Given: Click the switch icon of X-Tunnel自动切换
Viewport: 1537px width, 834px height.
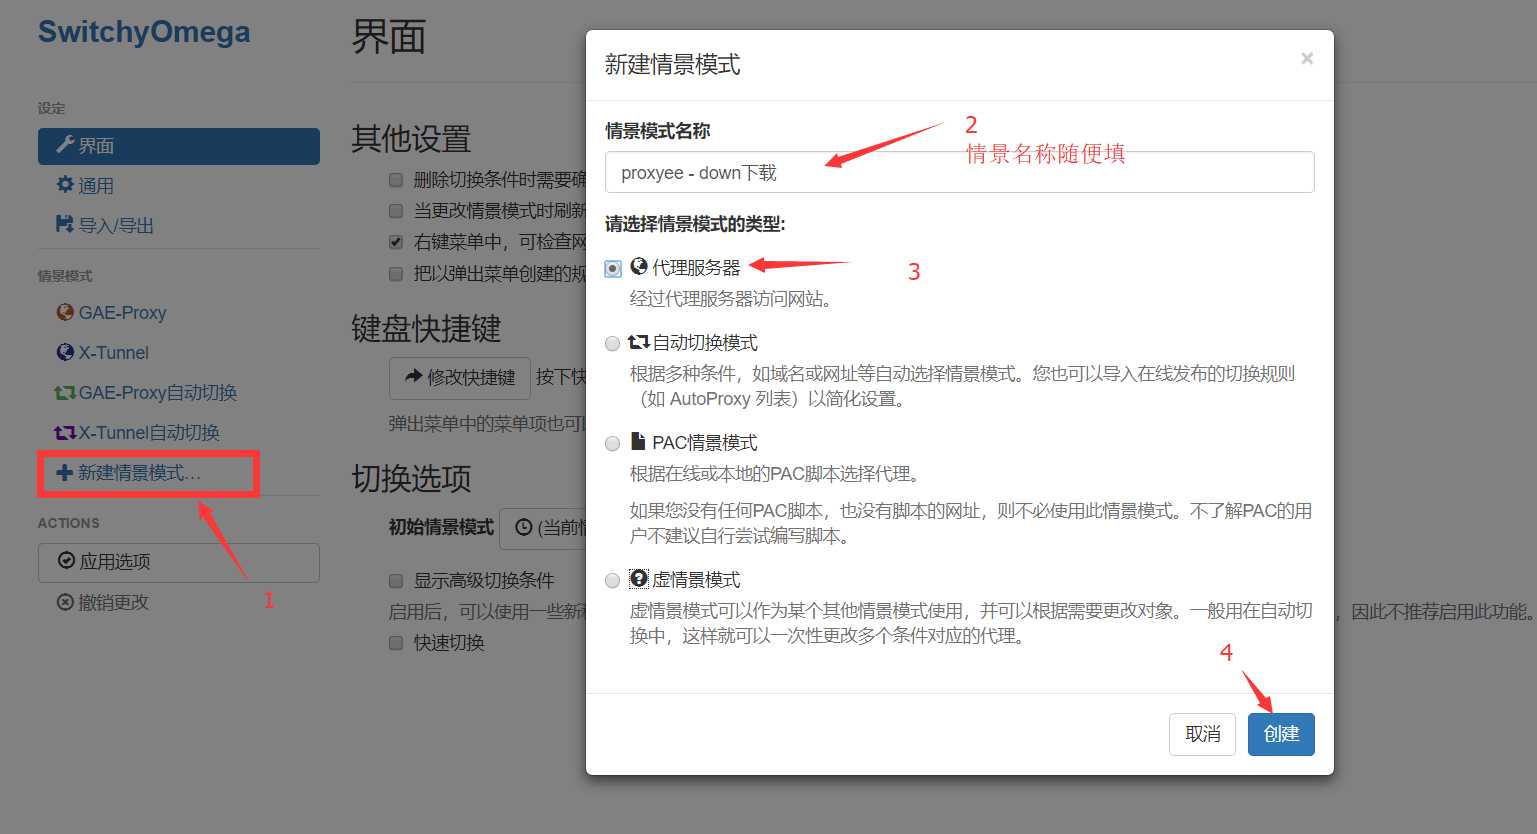Looking at the screenshot, I should pos(65,433).
